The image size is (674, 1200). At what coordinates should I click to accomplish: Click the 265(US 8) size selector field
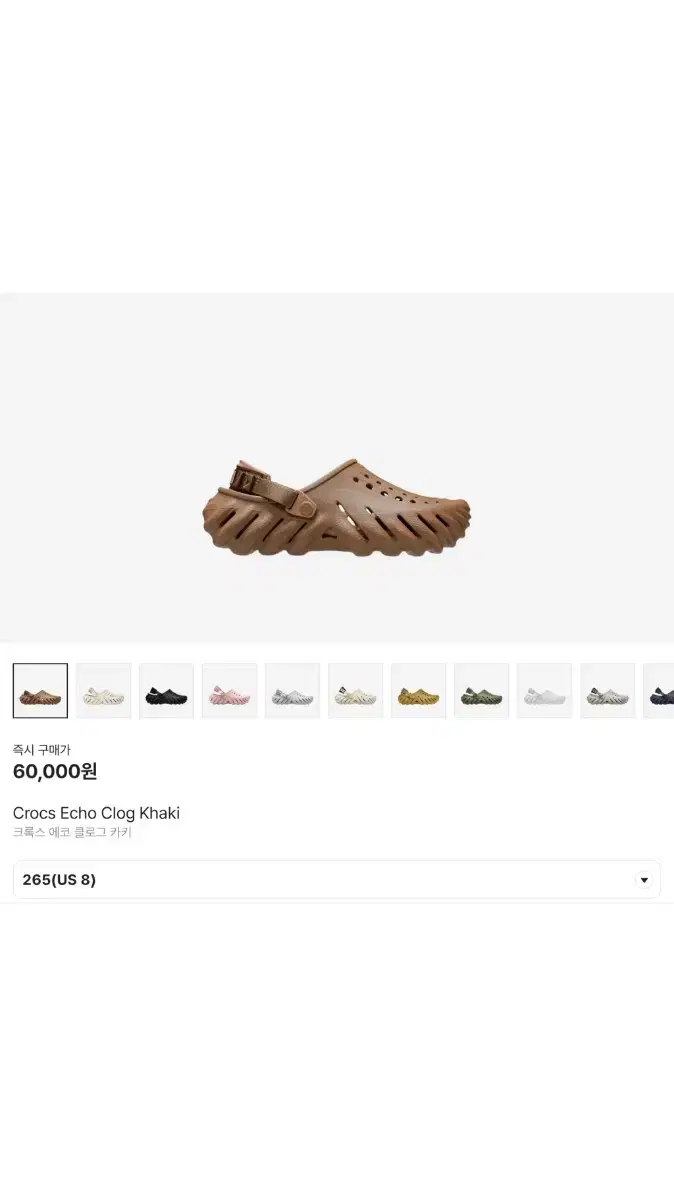point(337,880)
